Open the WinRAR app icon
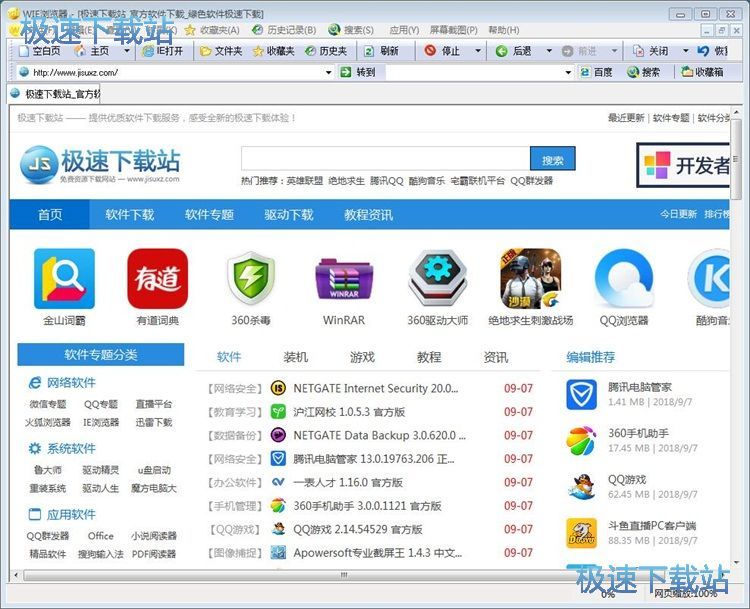750x609 pixels. tap(344, 278)
